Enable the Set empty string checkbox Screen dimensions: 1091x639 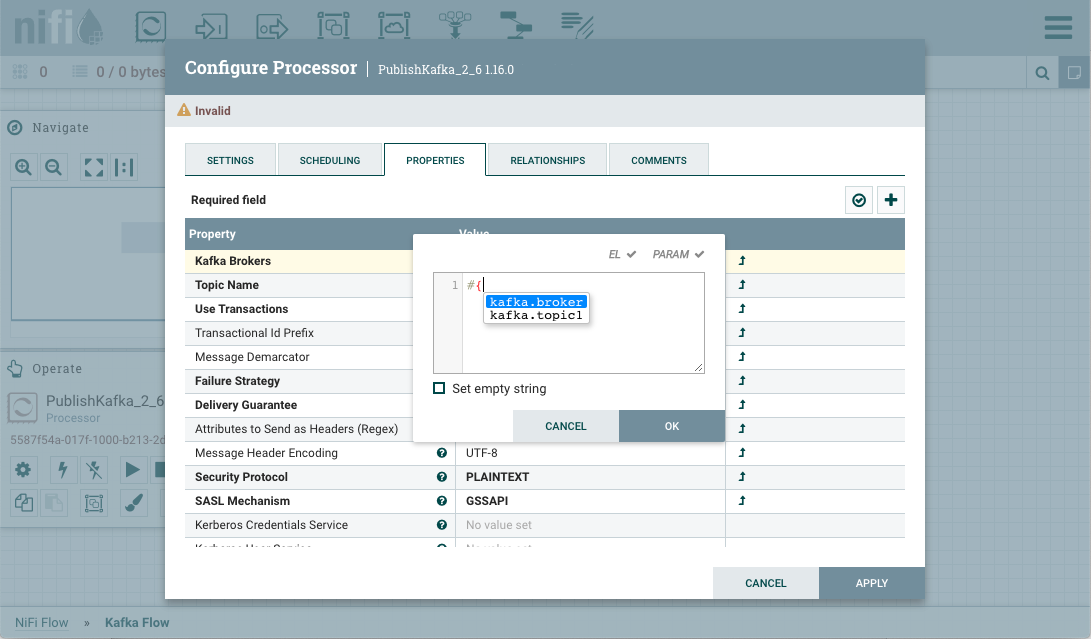[439, 388]
